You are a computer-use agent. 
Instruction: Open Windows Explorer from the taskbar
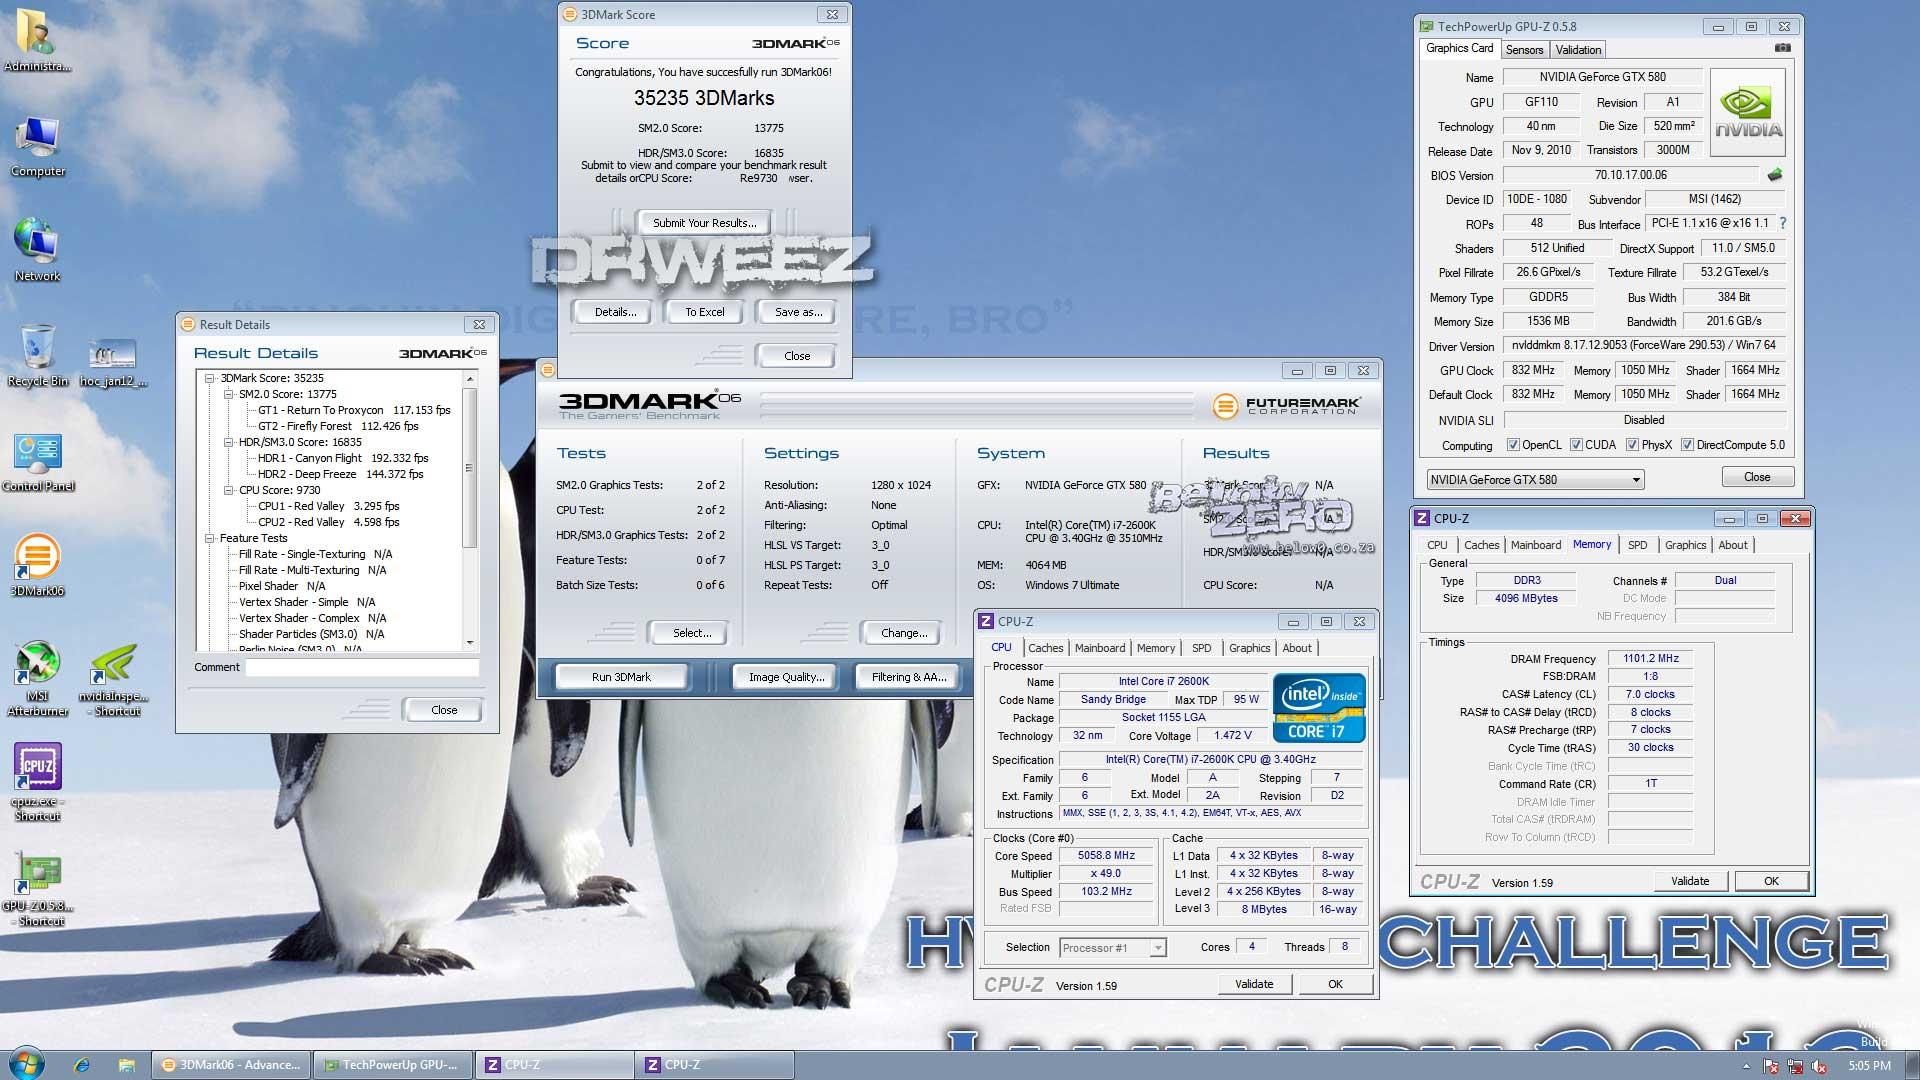pos(126,1065)
